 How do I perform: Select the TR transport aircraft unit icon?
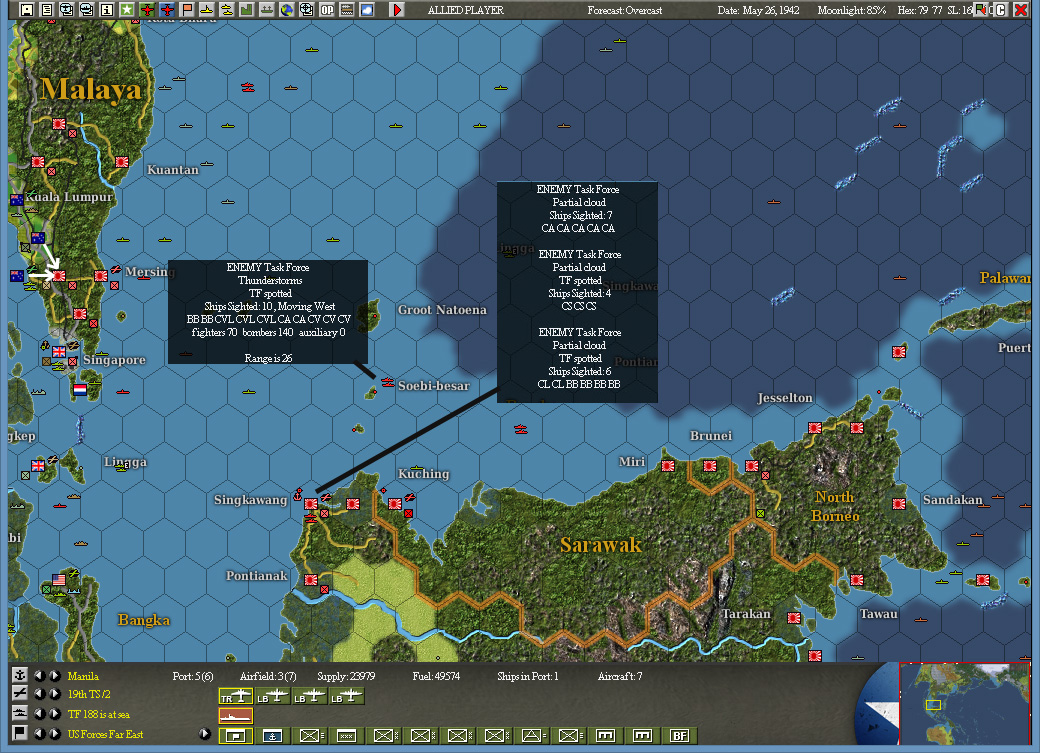click(236, 696)
